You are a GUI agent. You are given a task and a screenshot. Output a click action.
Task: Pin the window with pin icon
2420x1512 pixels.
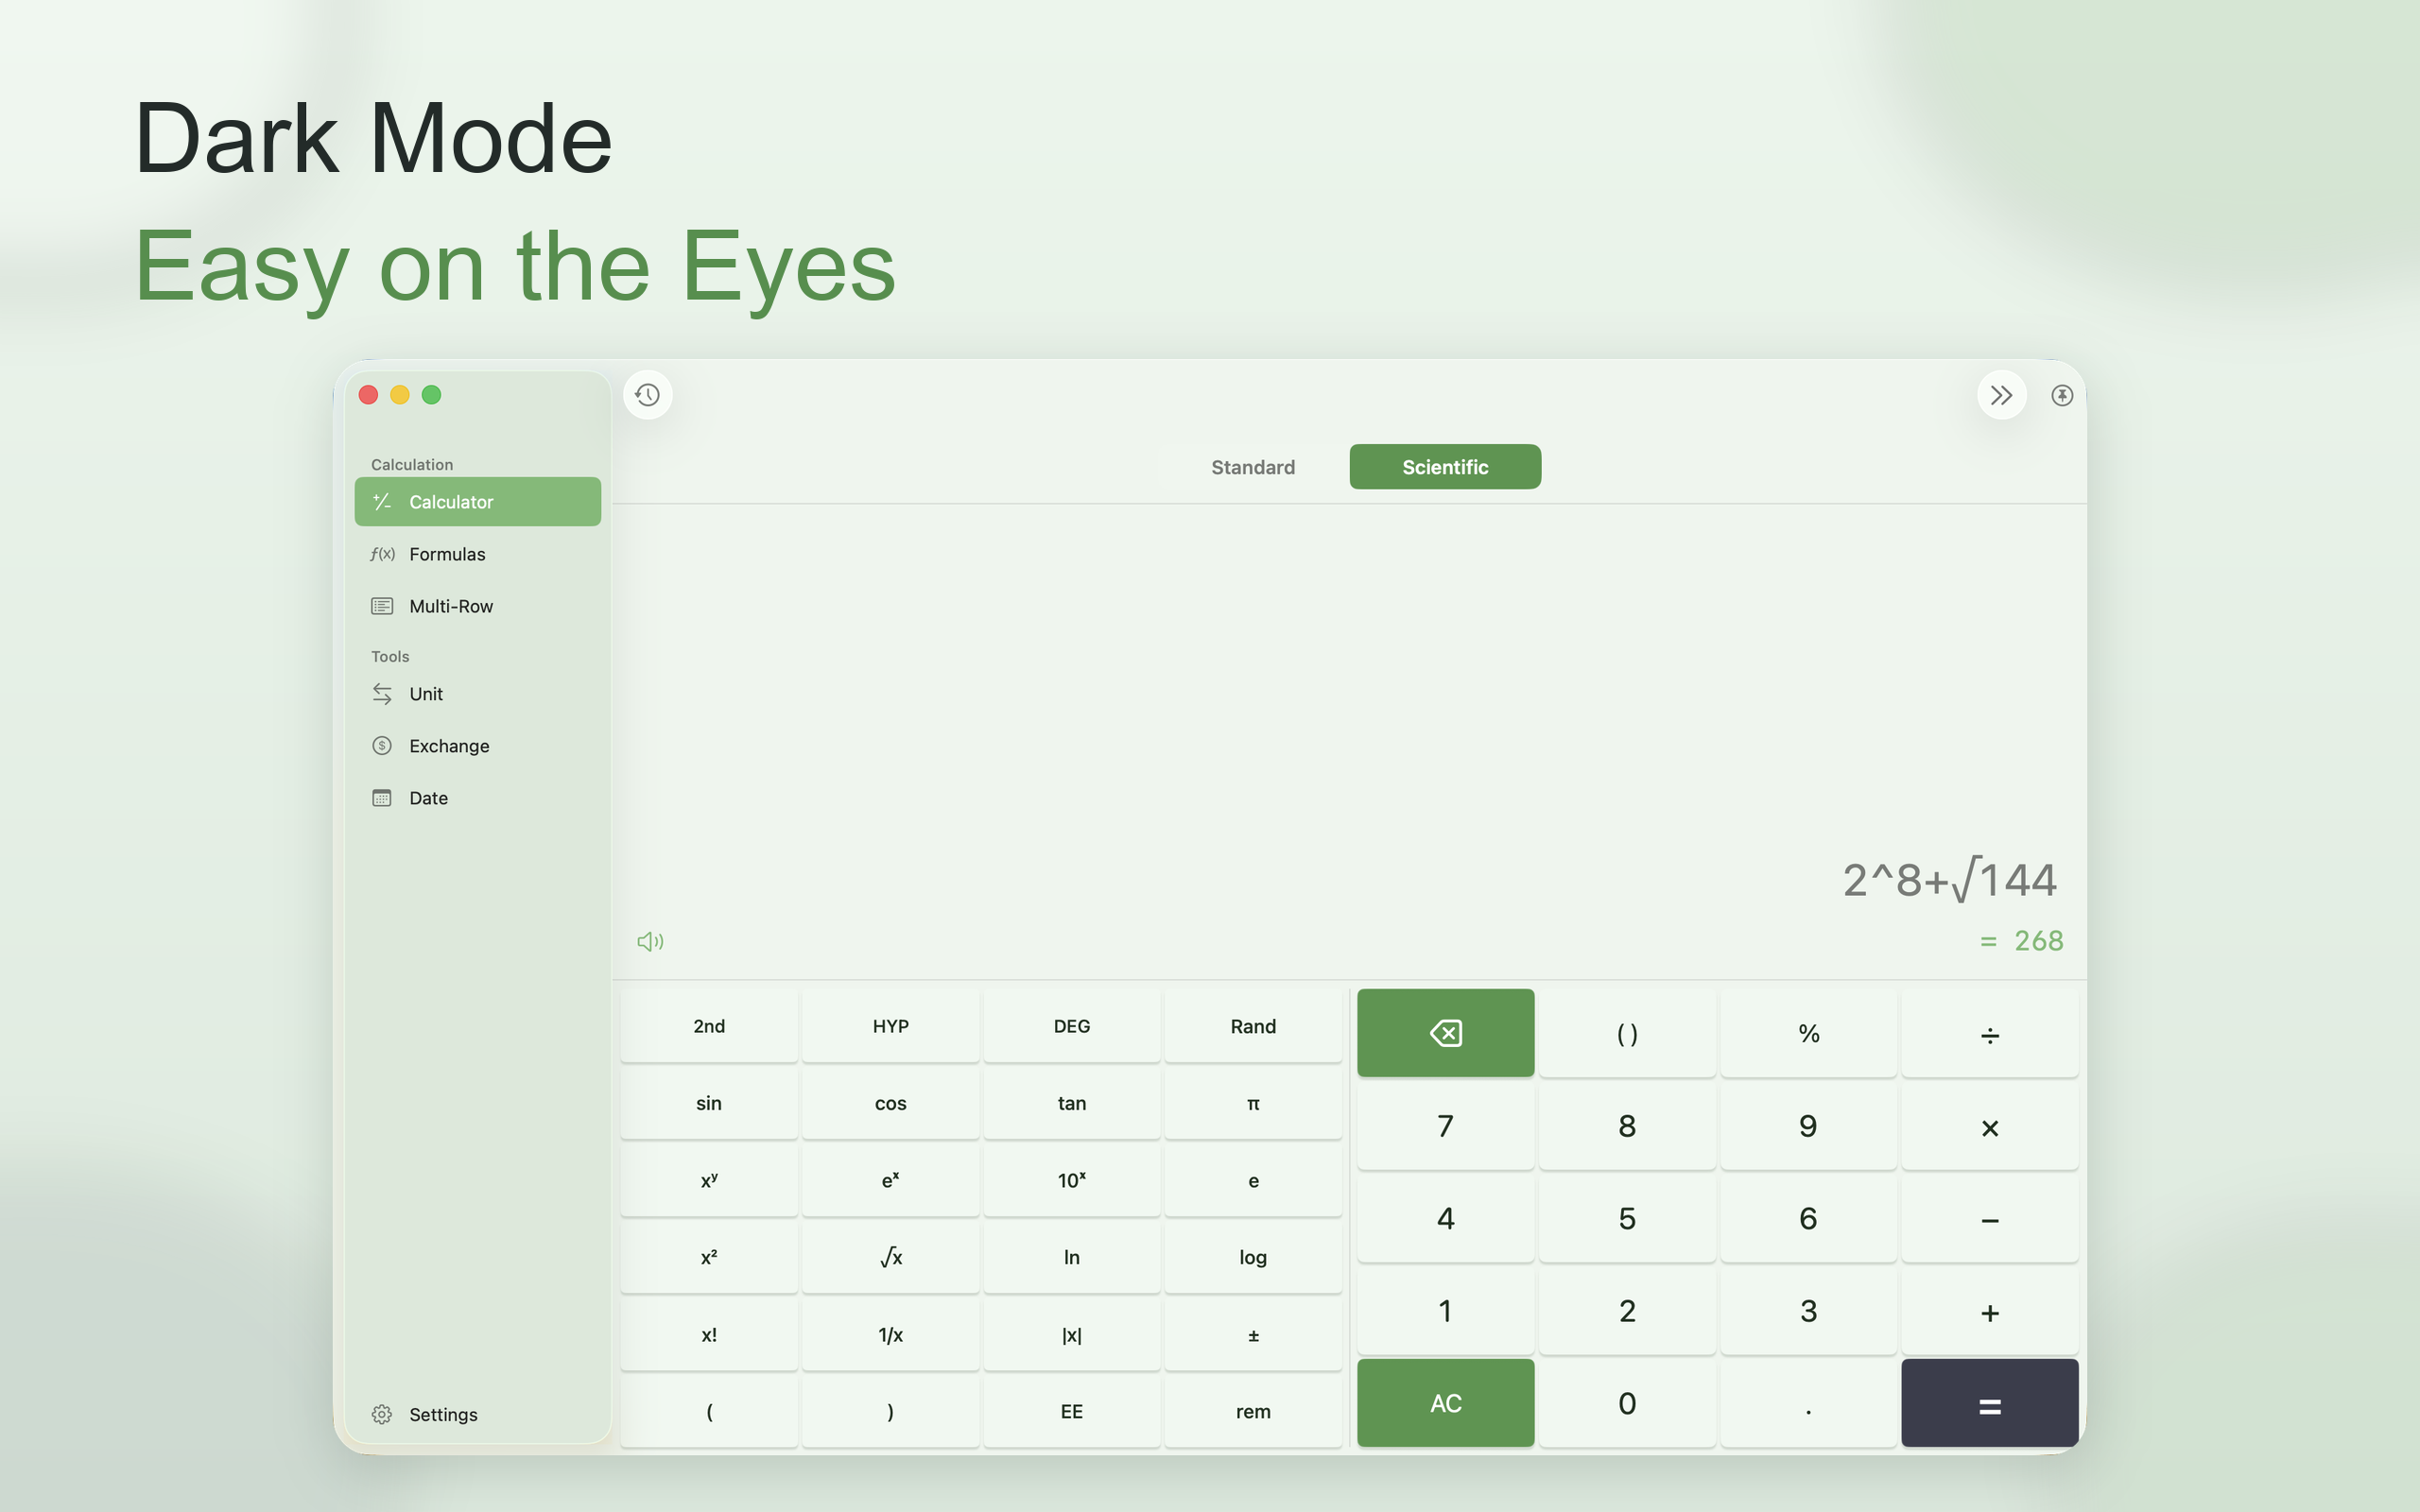pyautogui.click(x=2061, y=395)
